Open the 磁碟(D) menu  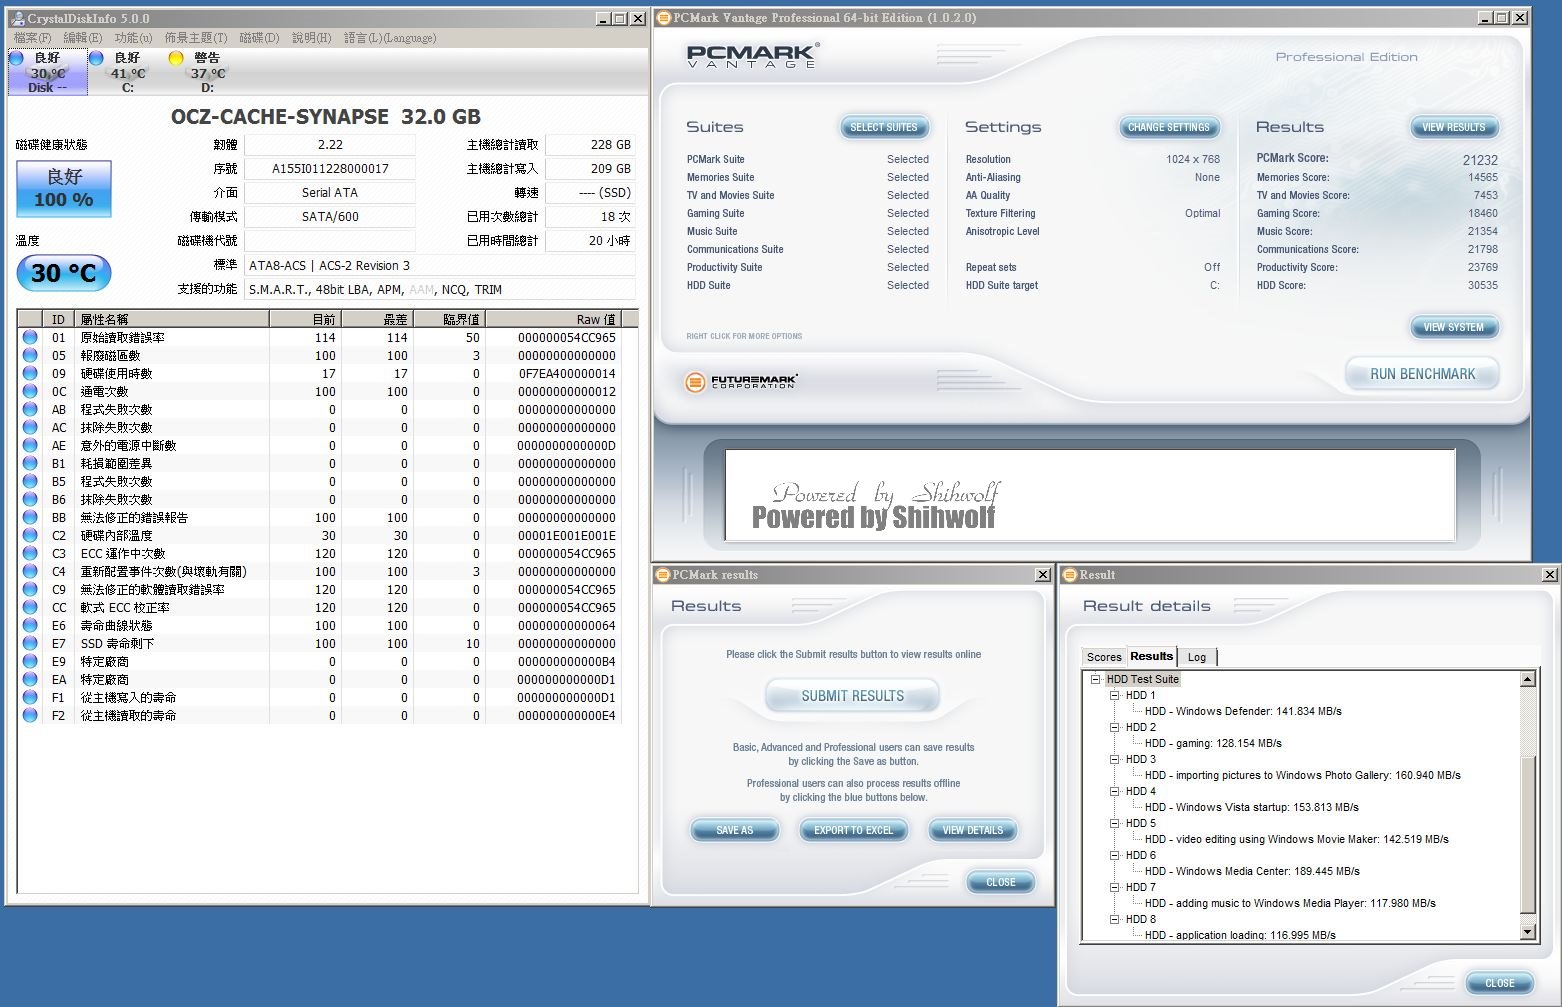pyautogui.click(x=259, y=38)
